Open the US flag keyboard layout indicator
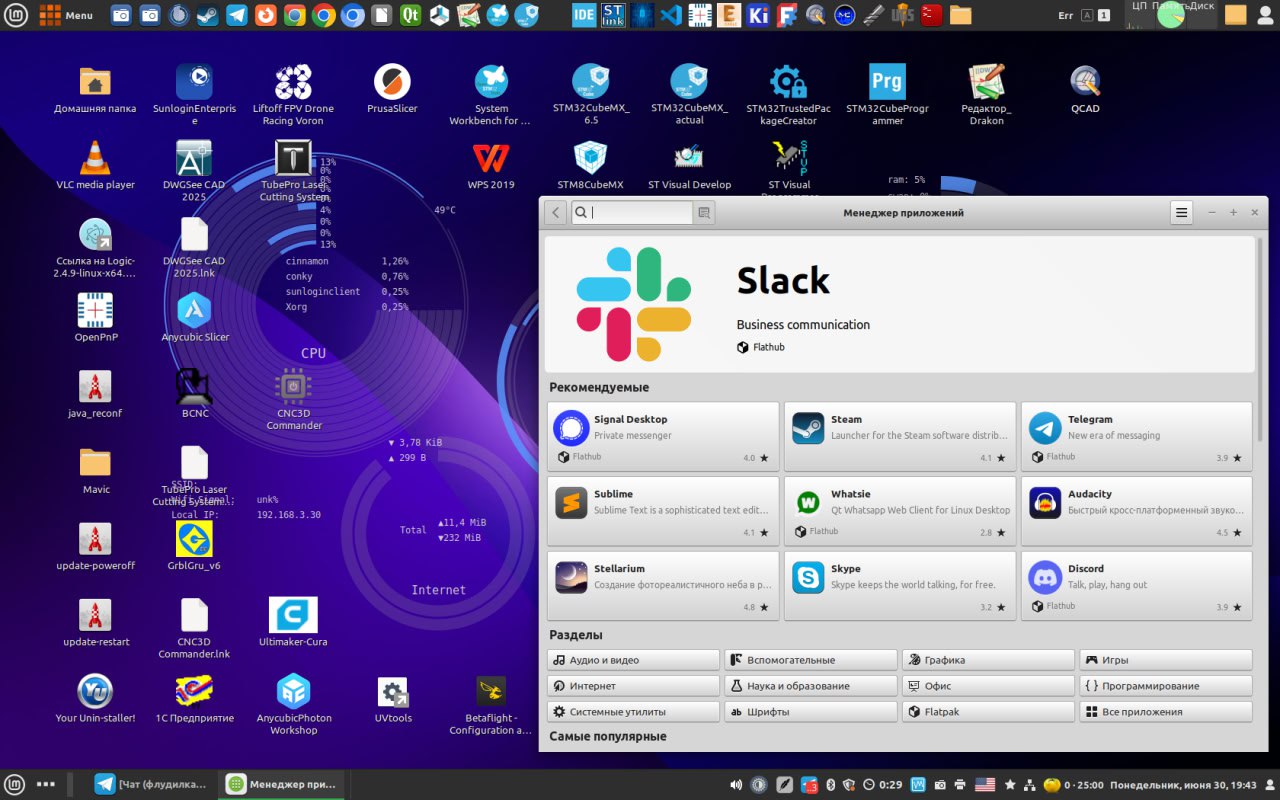The width and height of the screenshot is (1280, 800). click(985, 785)
